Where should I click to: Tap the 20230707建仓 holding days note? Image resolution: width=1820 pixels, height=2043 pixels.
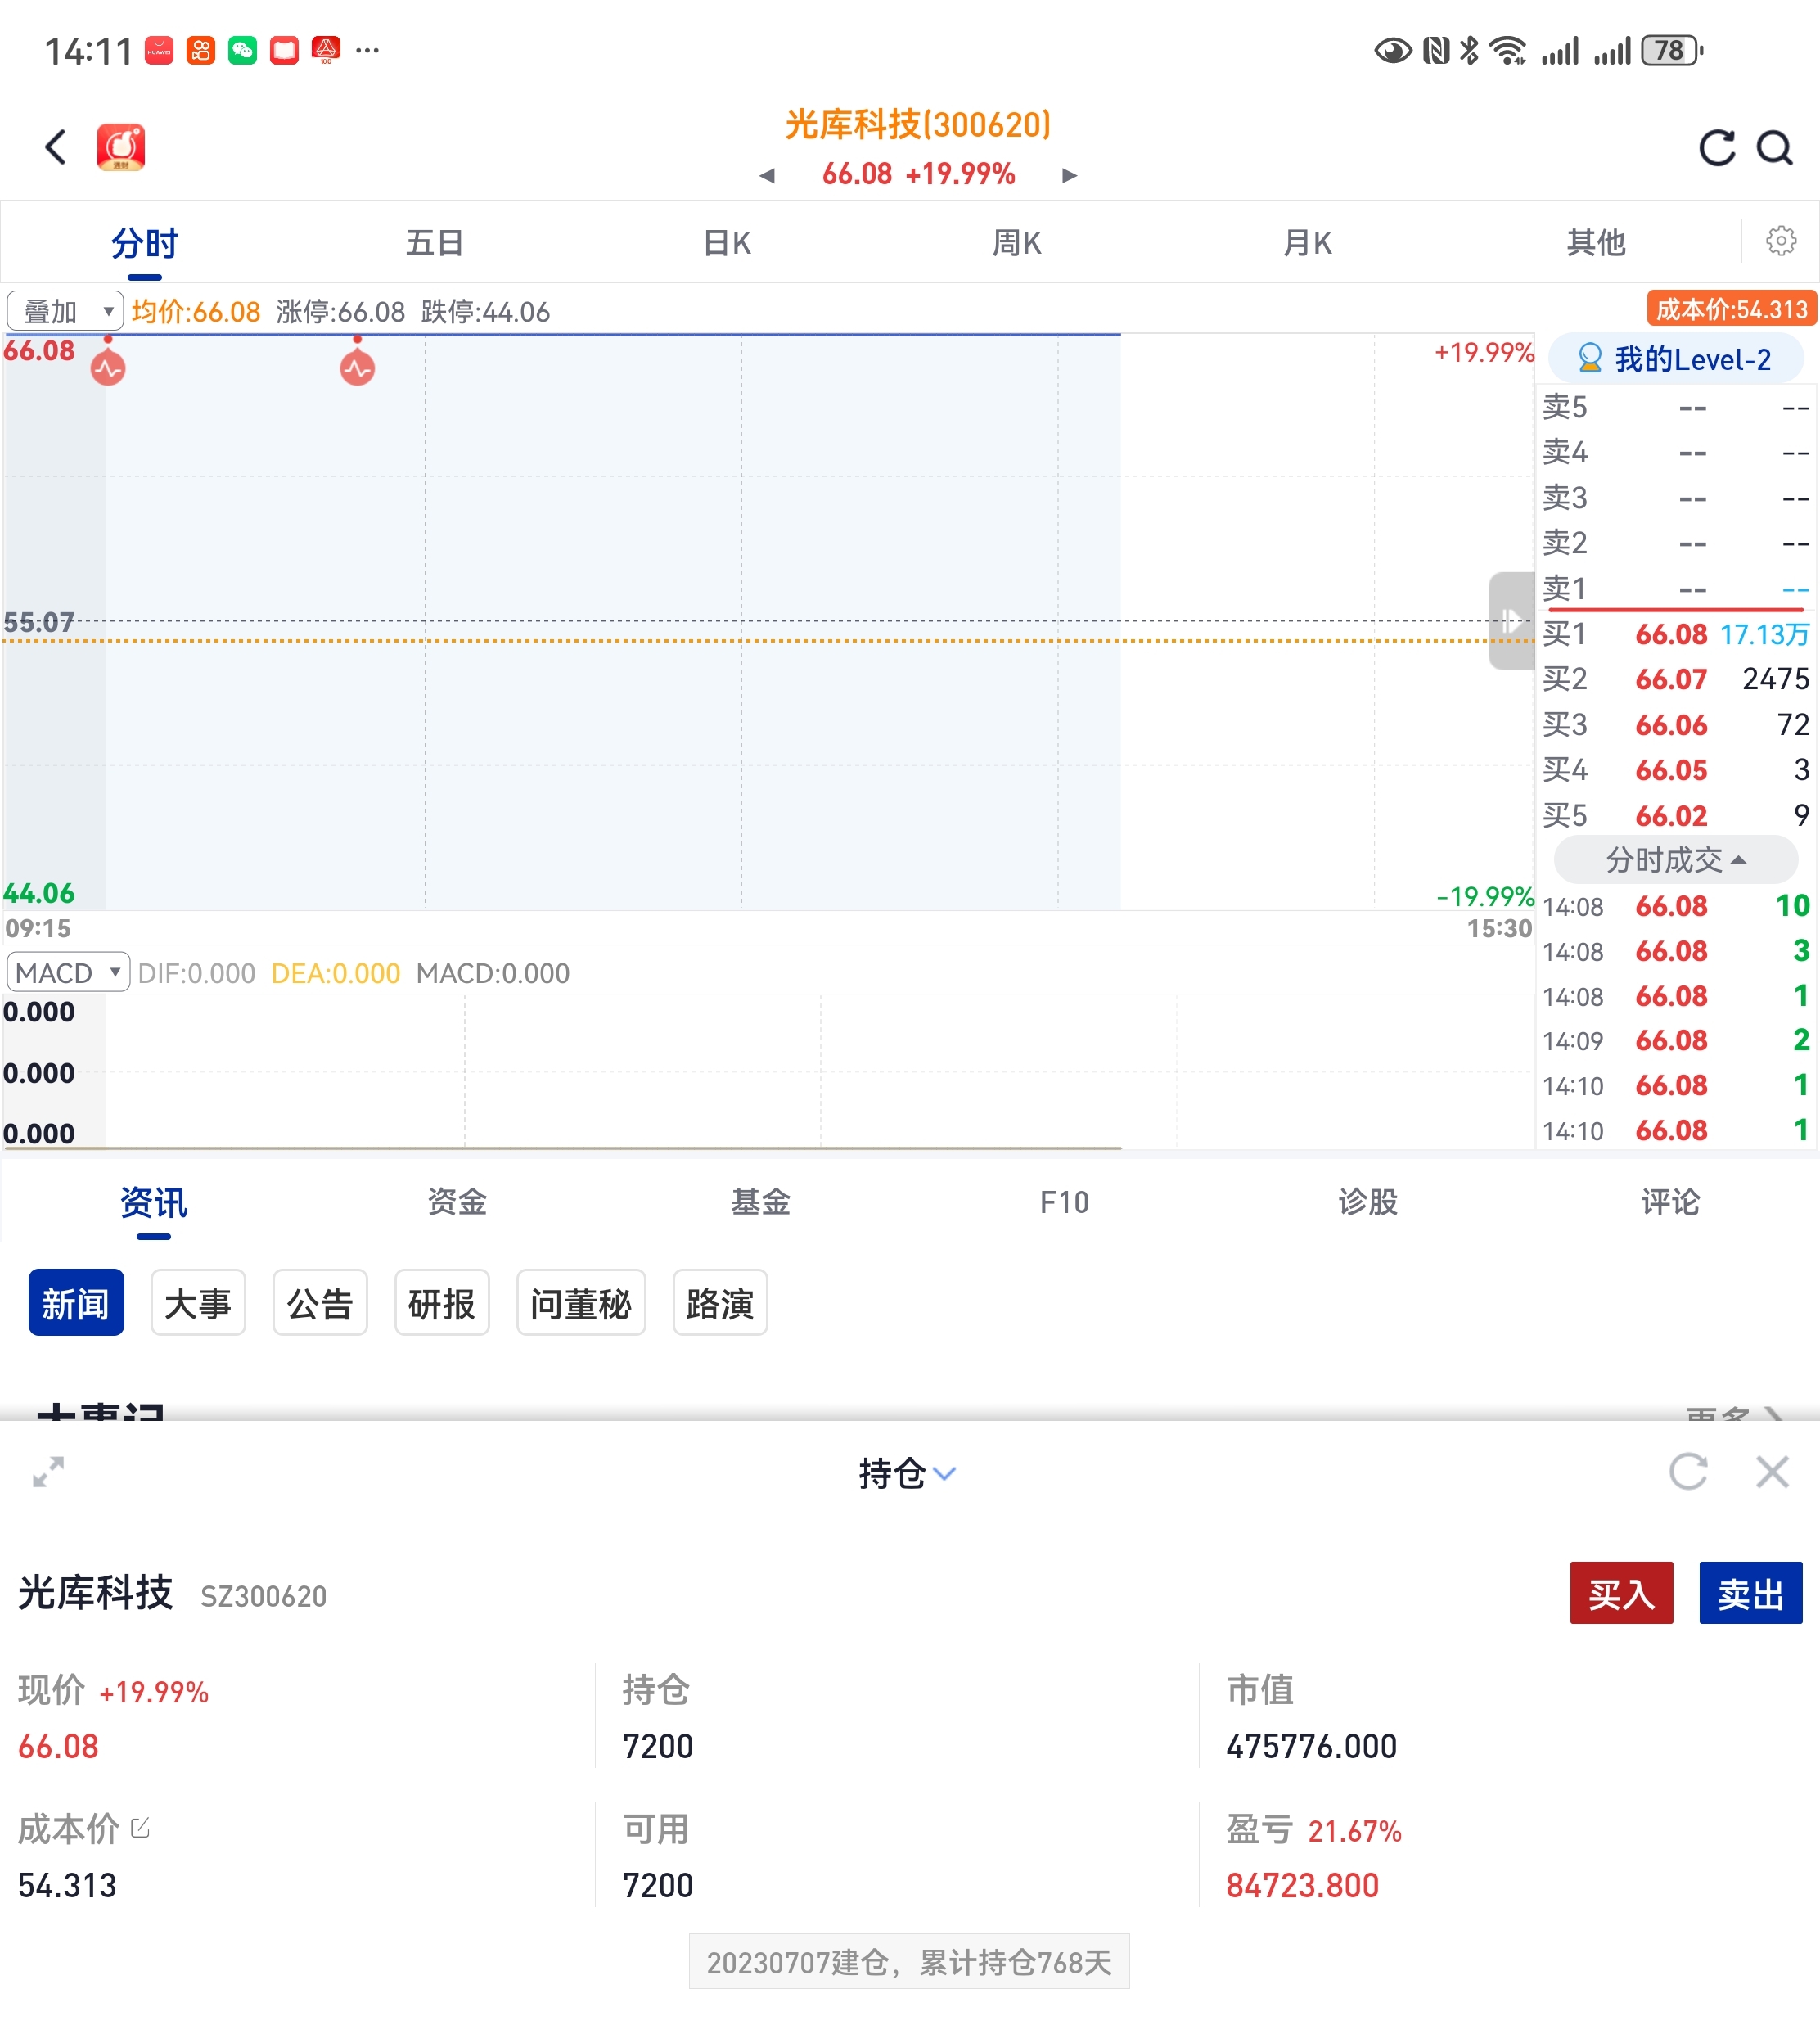909,1962
